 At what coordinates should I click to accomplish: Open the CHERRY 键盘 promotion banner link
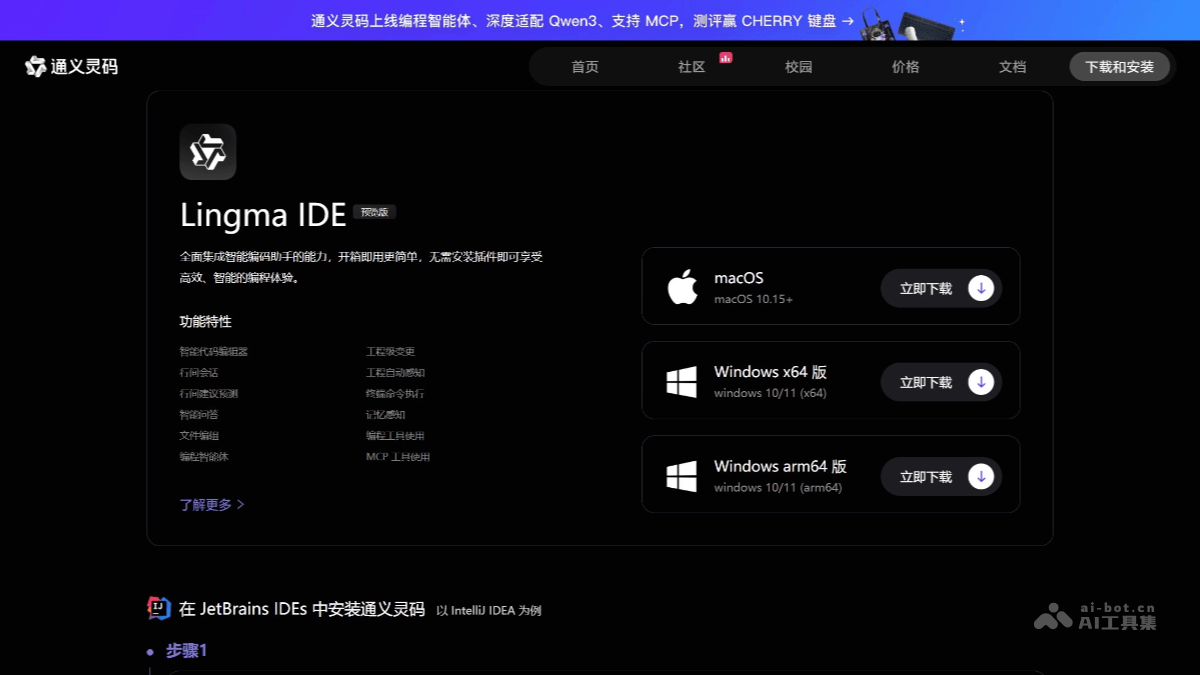(578, 19)
